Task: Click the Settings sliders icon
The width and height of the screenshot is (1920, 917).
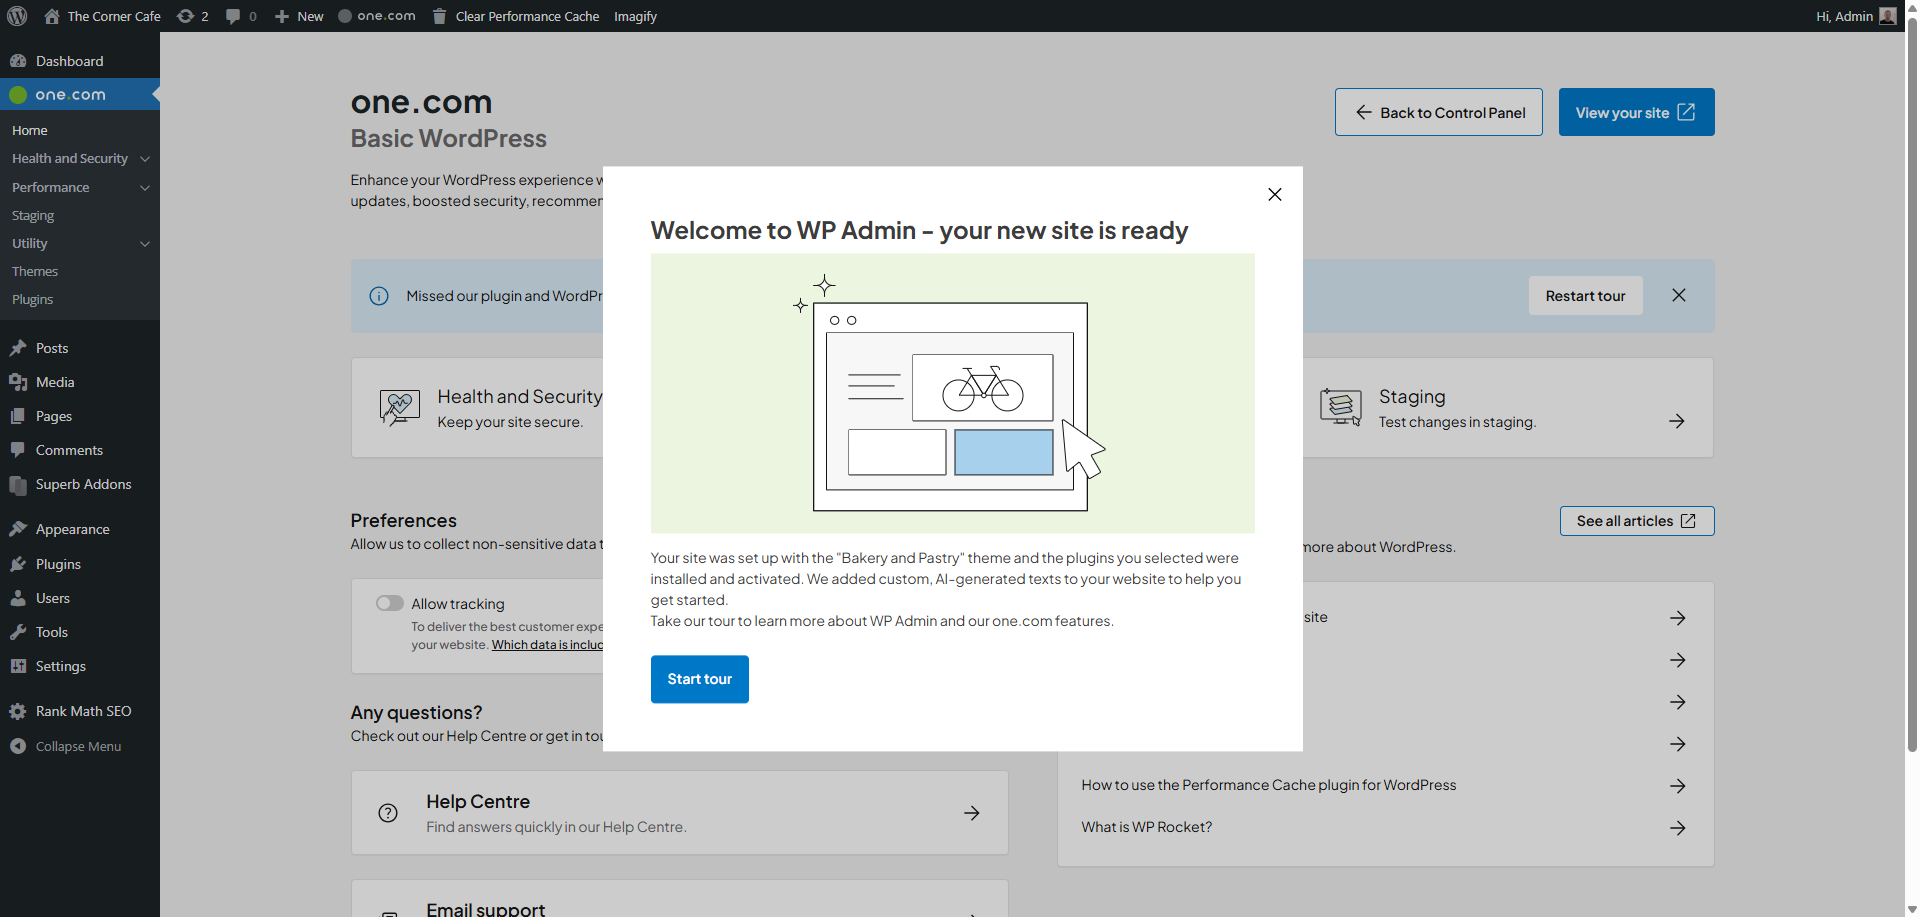Action: tap(18, 666)
